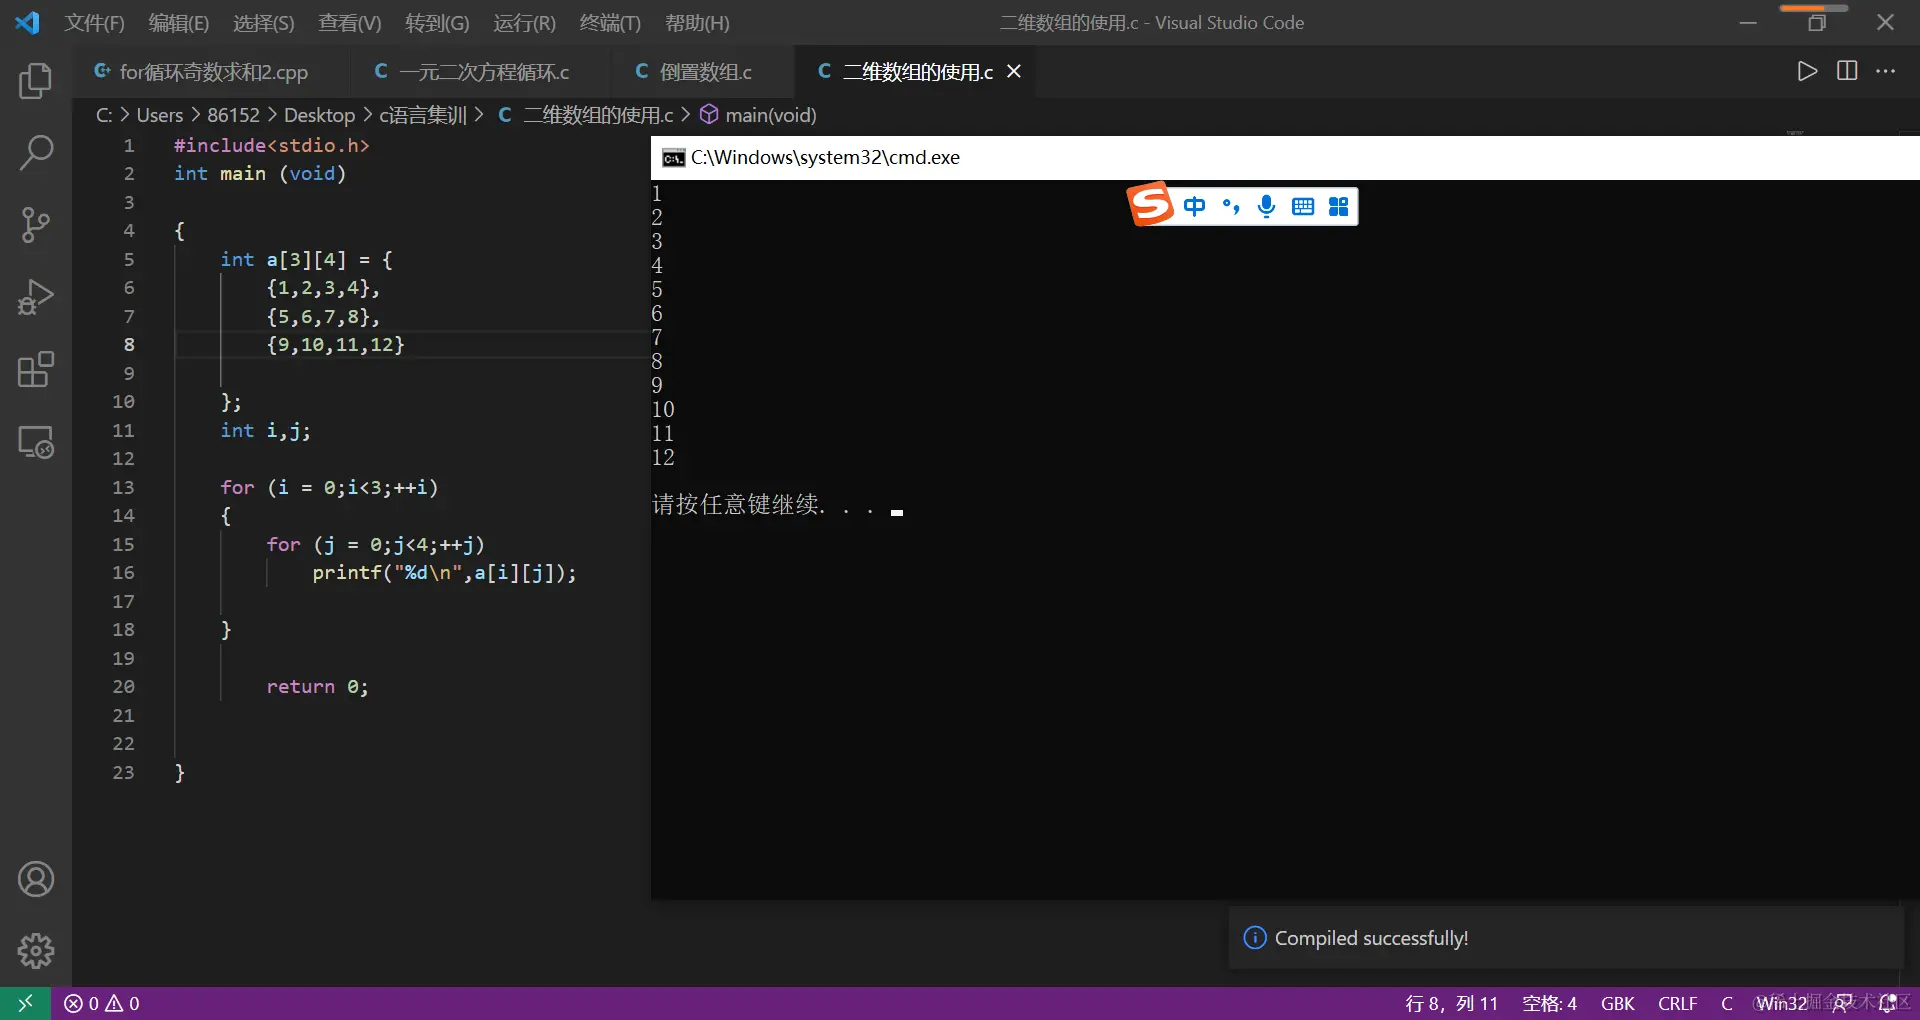1920x1020 pixels.
Task: Open the Manage settings gear
Action: point(36,951)
